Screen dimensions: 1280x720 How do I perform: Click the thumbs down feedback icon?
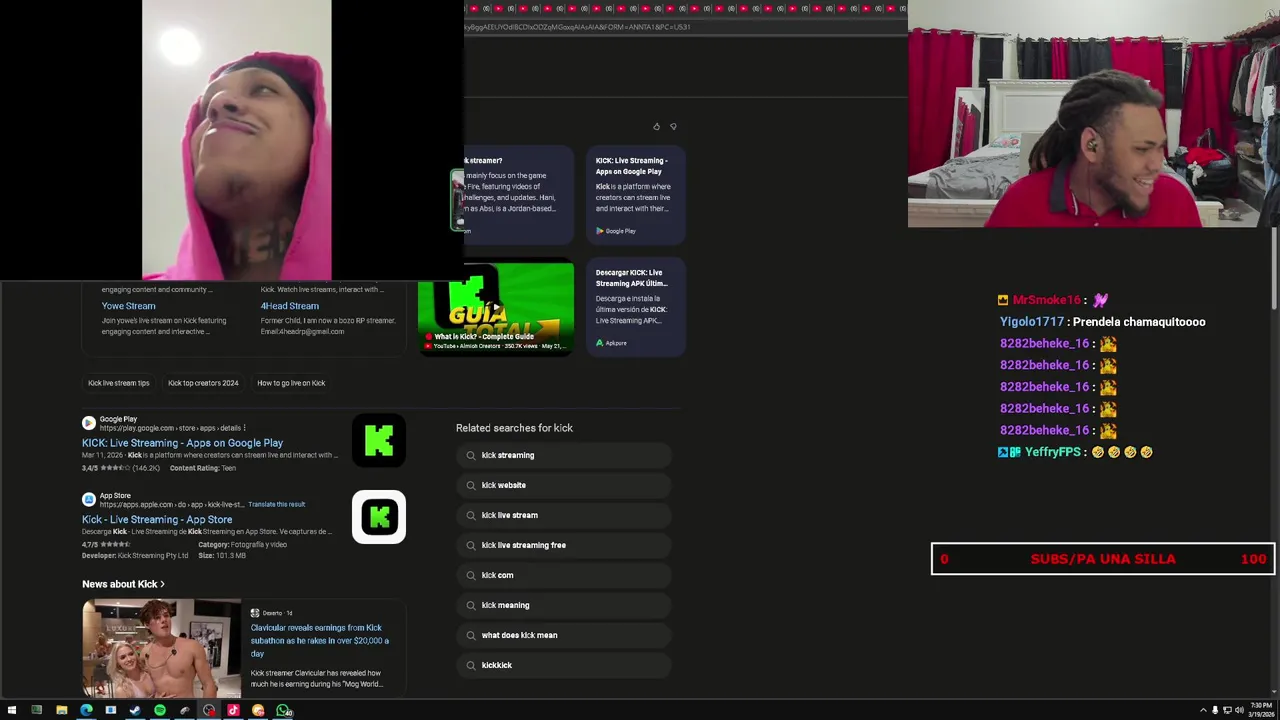[673, 127]
